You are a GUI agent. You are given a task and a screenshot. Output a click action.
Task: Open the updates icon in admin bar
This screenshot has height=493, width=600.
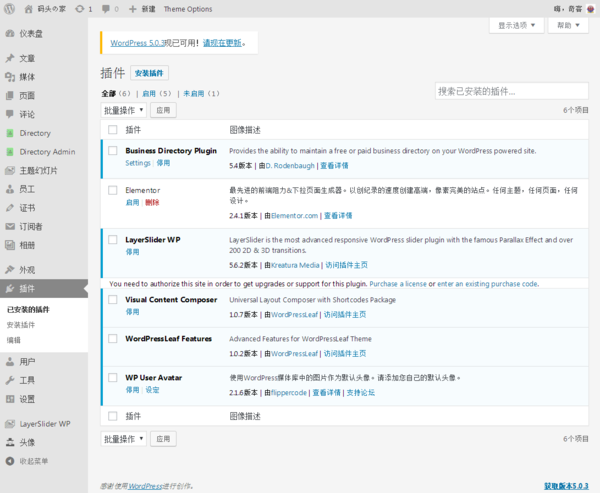pos(79,9)
